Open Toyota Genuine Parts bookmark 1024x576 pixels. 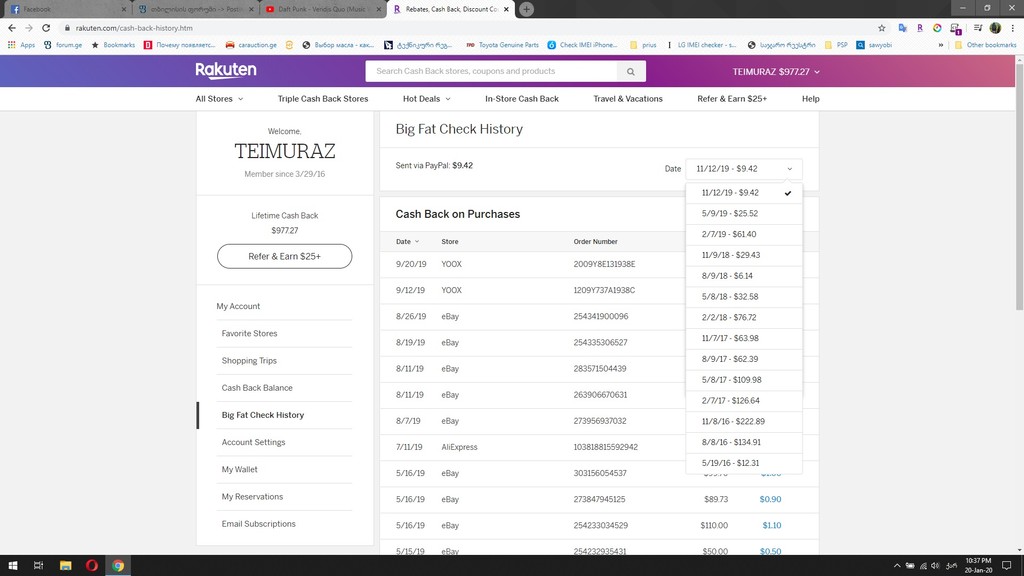[x=502, y=45]
